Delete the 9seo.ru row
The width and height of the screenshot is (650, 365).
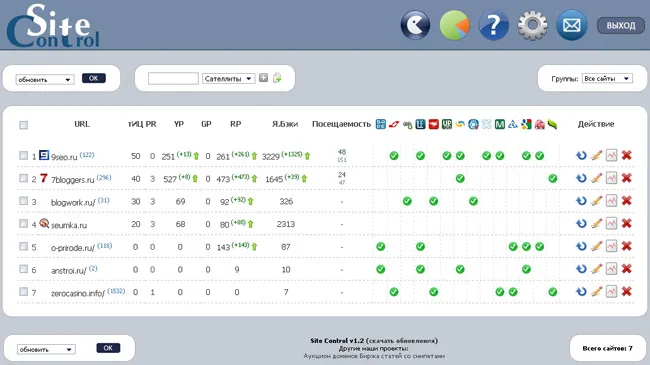click(x=627, y=156)
